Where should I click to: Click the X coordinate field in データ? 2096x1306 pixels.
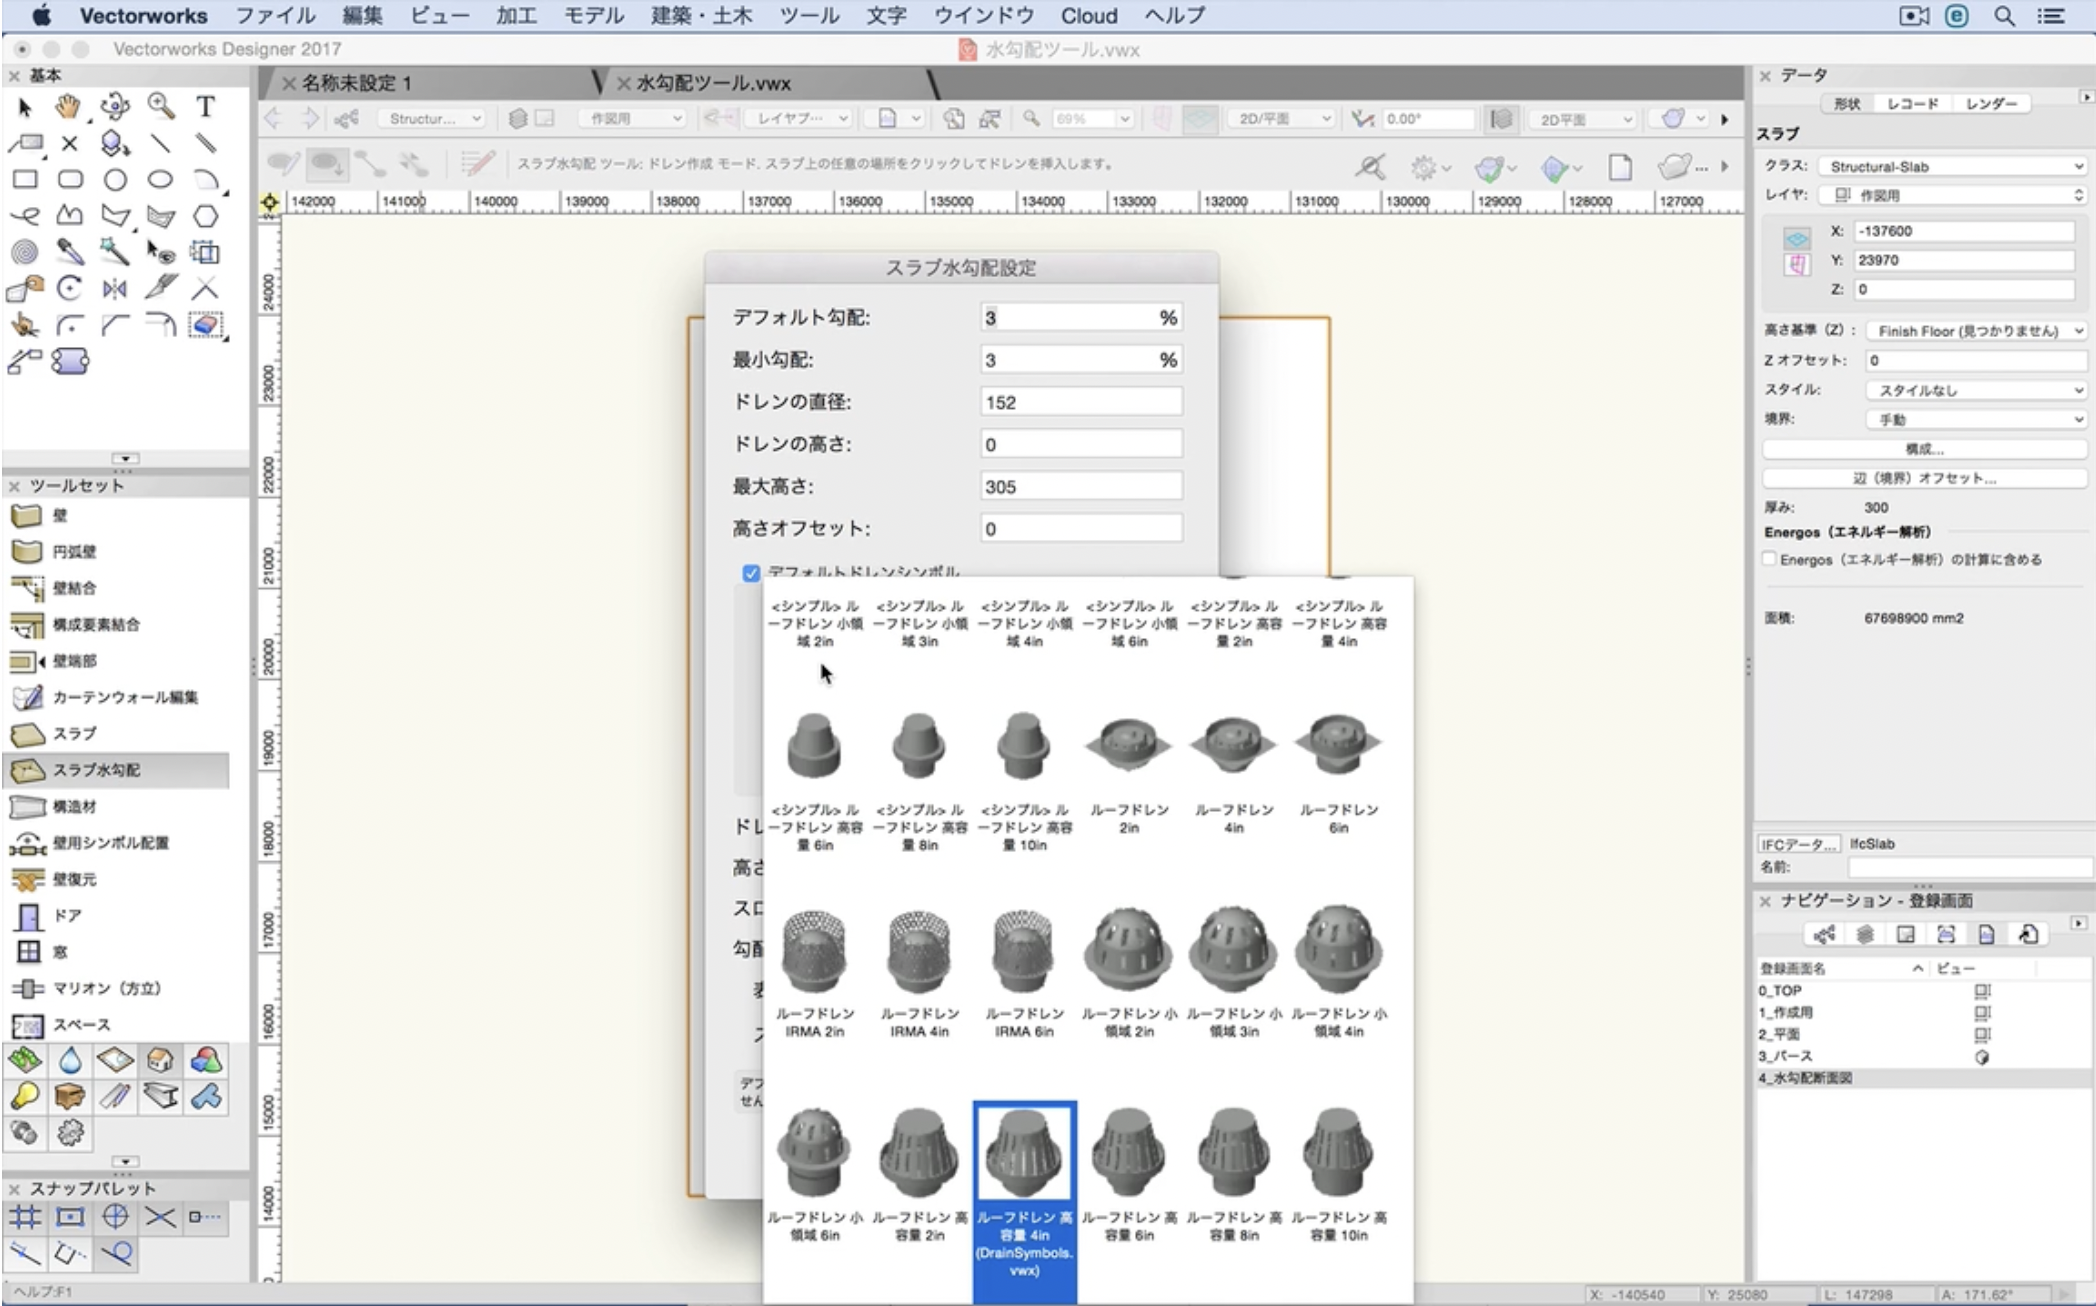[x=1964, y=231]
